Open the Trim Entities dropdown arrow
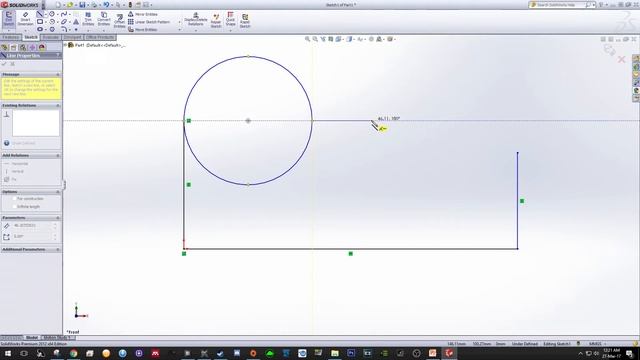 pos(88,30)
